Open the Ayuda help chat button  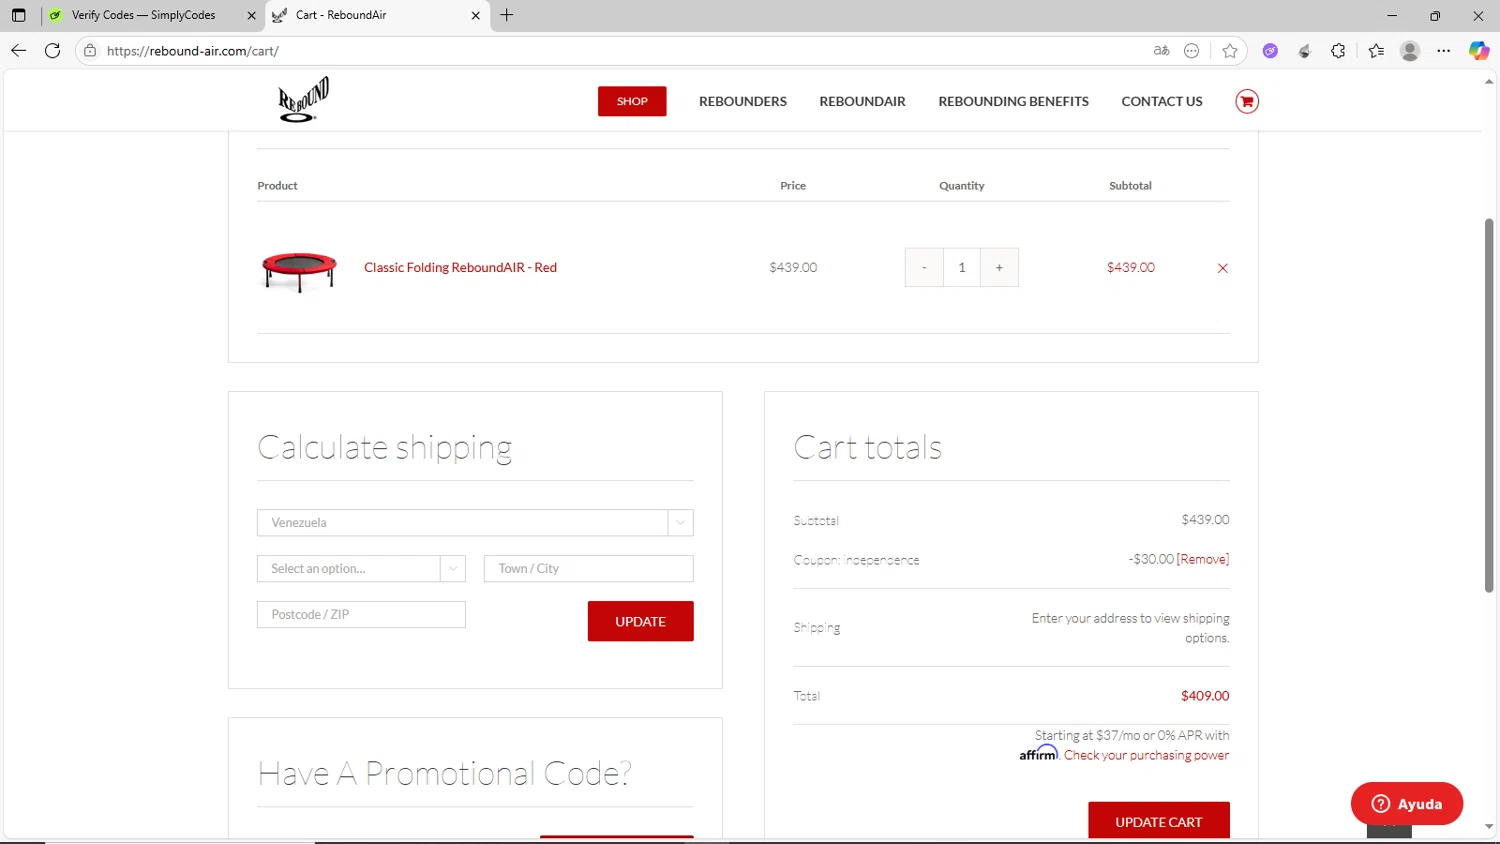(1406, 804)
